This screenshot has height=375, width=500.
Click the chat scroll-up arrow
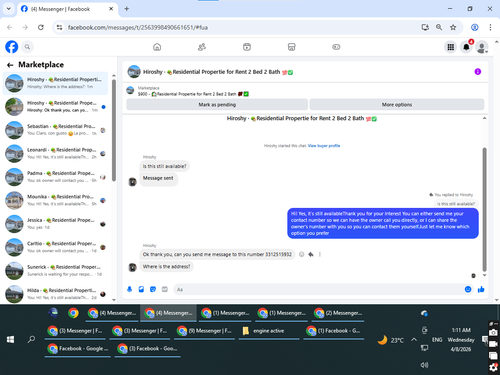point(484,118)
